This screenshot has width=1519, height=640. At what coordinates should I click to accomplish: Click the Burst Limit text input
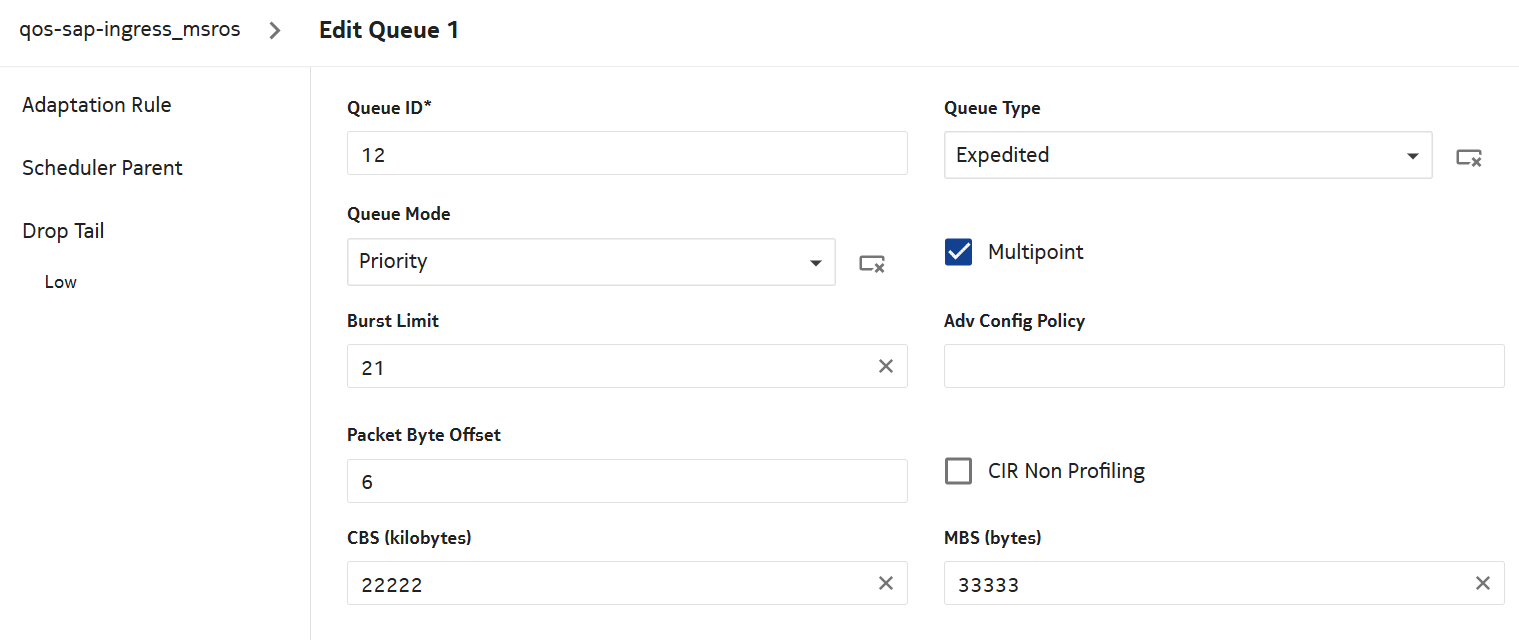(x=610, y=367)
